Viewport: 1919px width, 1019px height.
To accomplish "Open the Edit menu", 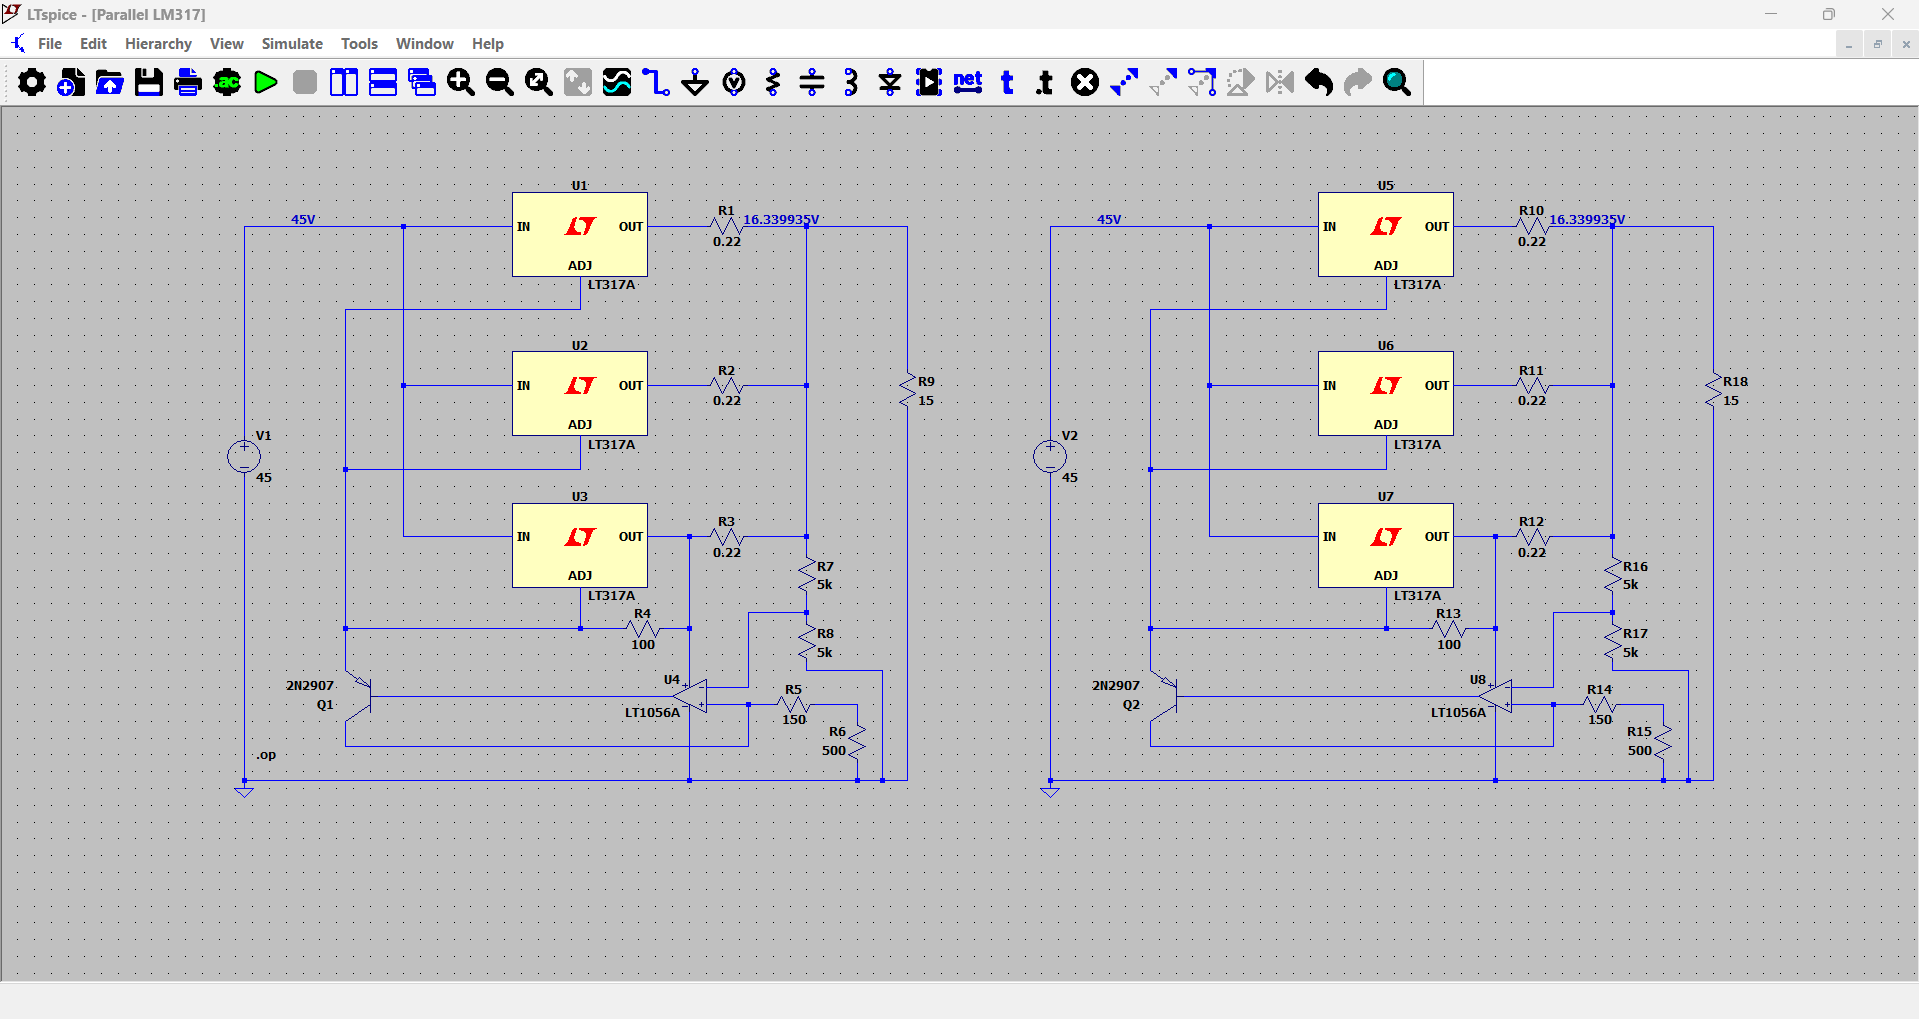I will point(93,44).
